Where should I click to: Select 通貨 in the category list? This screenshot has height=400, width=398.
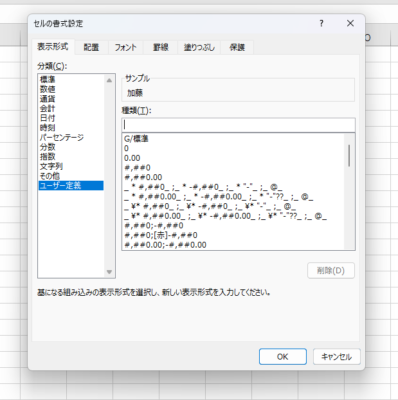click(x=71, y=99)
